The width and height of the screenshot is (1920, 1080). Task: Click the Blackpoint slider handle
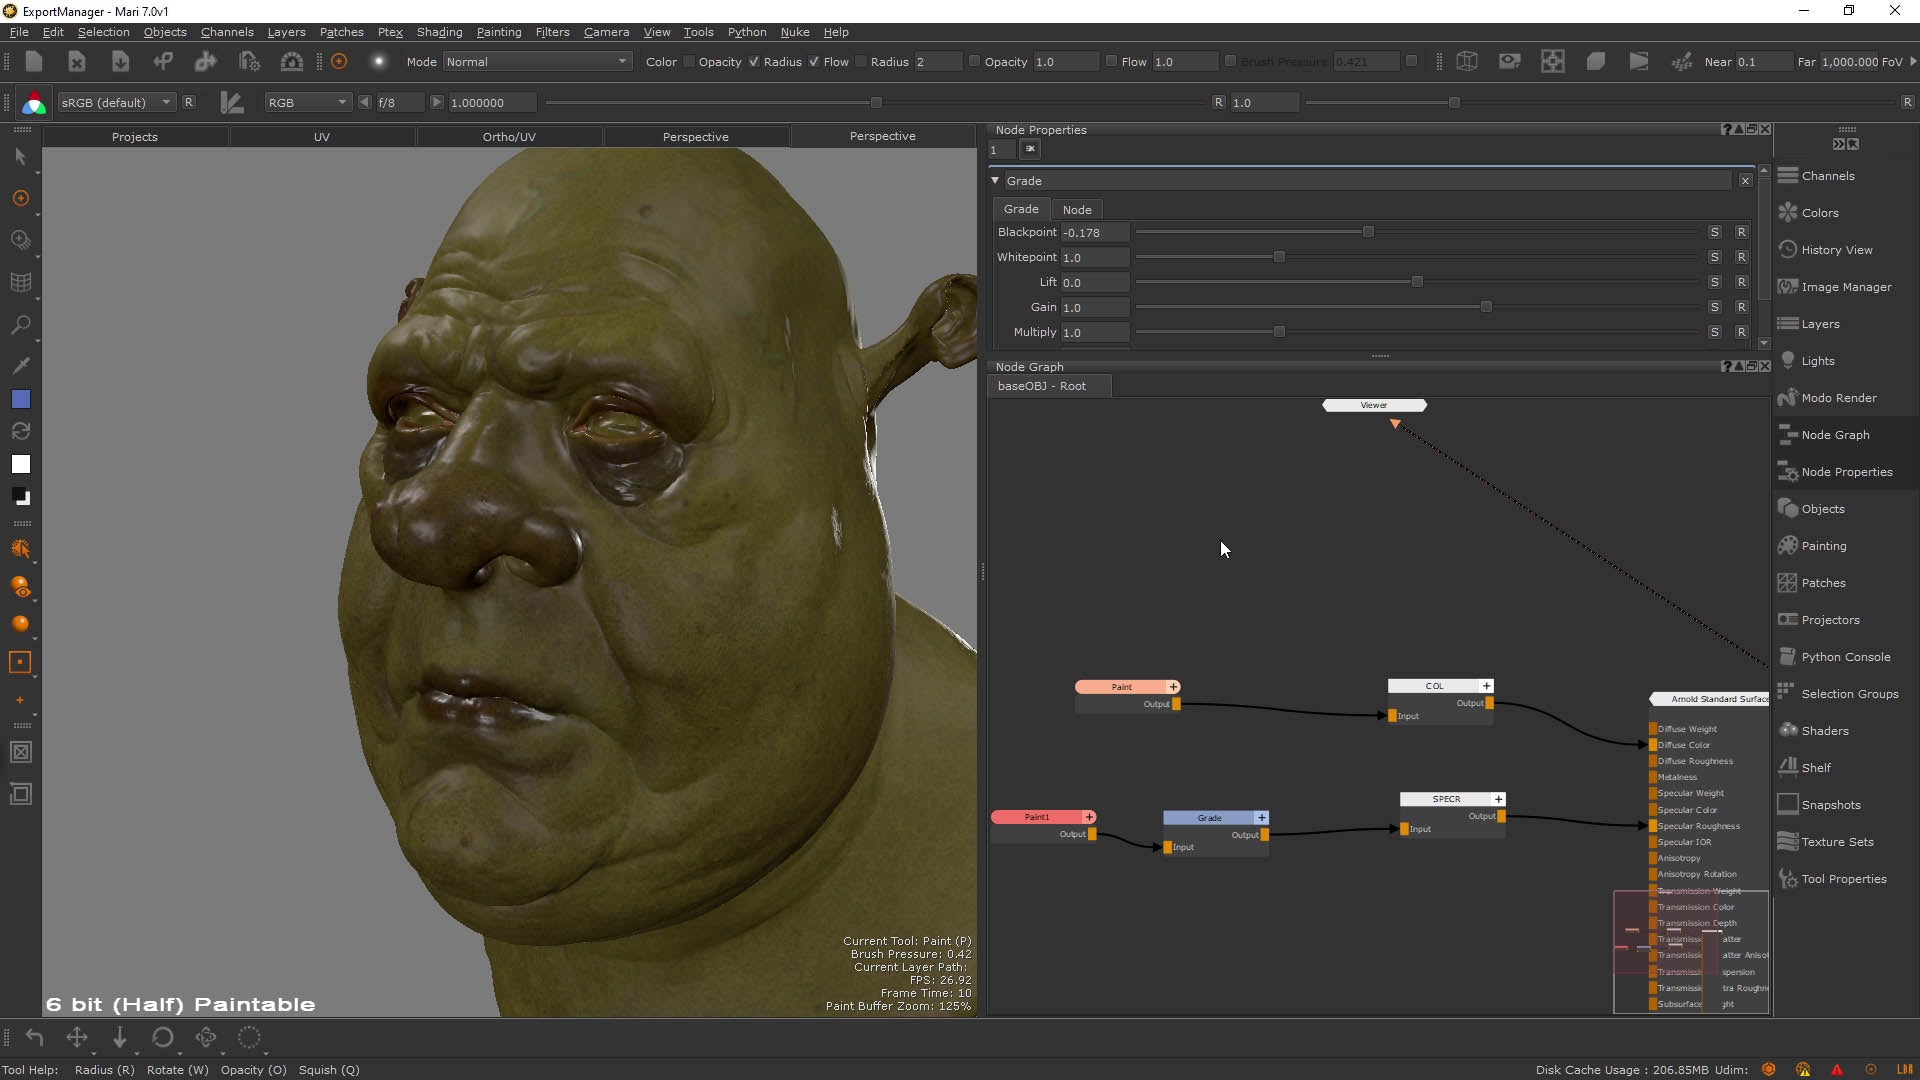pyautogui.click(x=1368, y=232)
